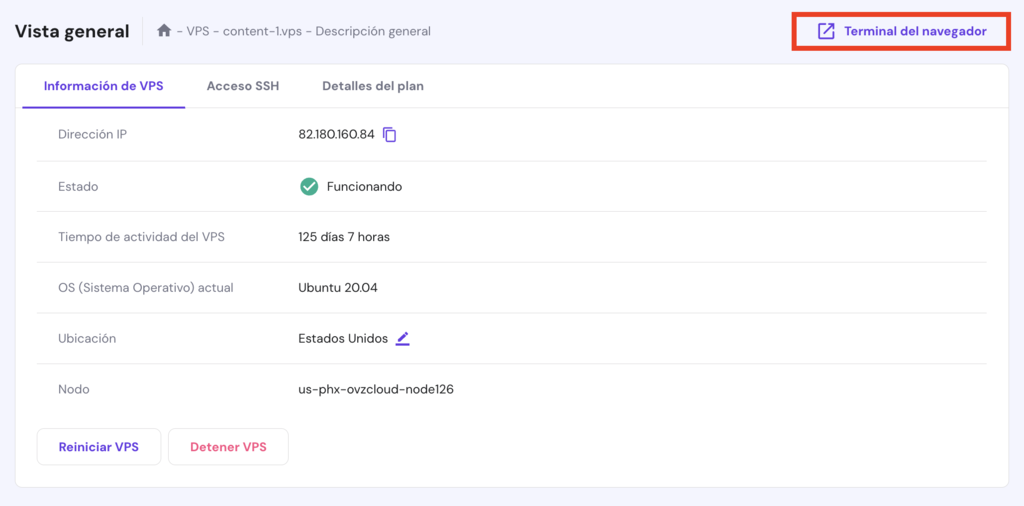This screenshot has height=506, width=1024.
Task: Click the IP address 82.180.160.84
Action: coord(336,135)
